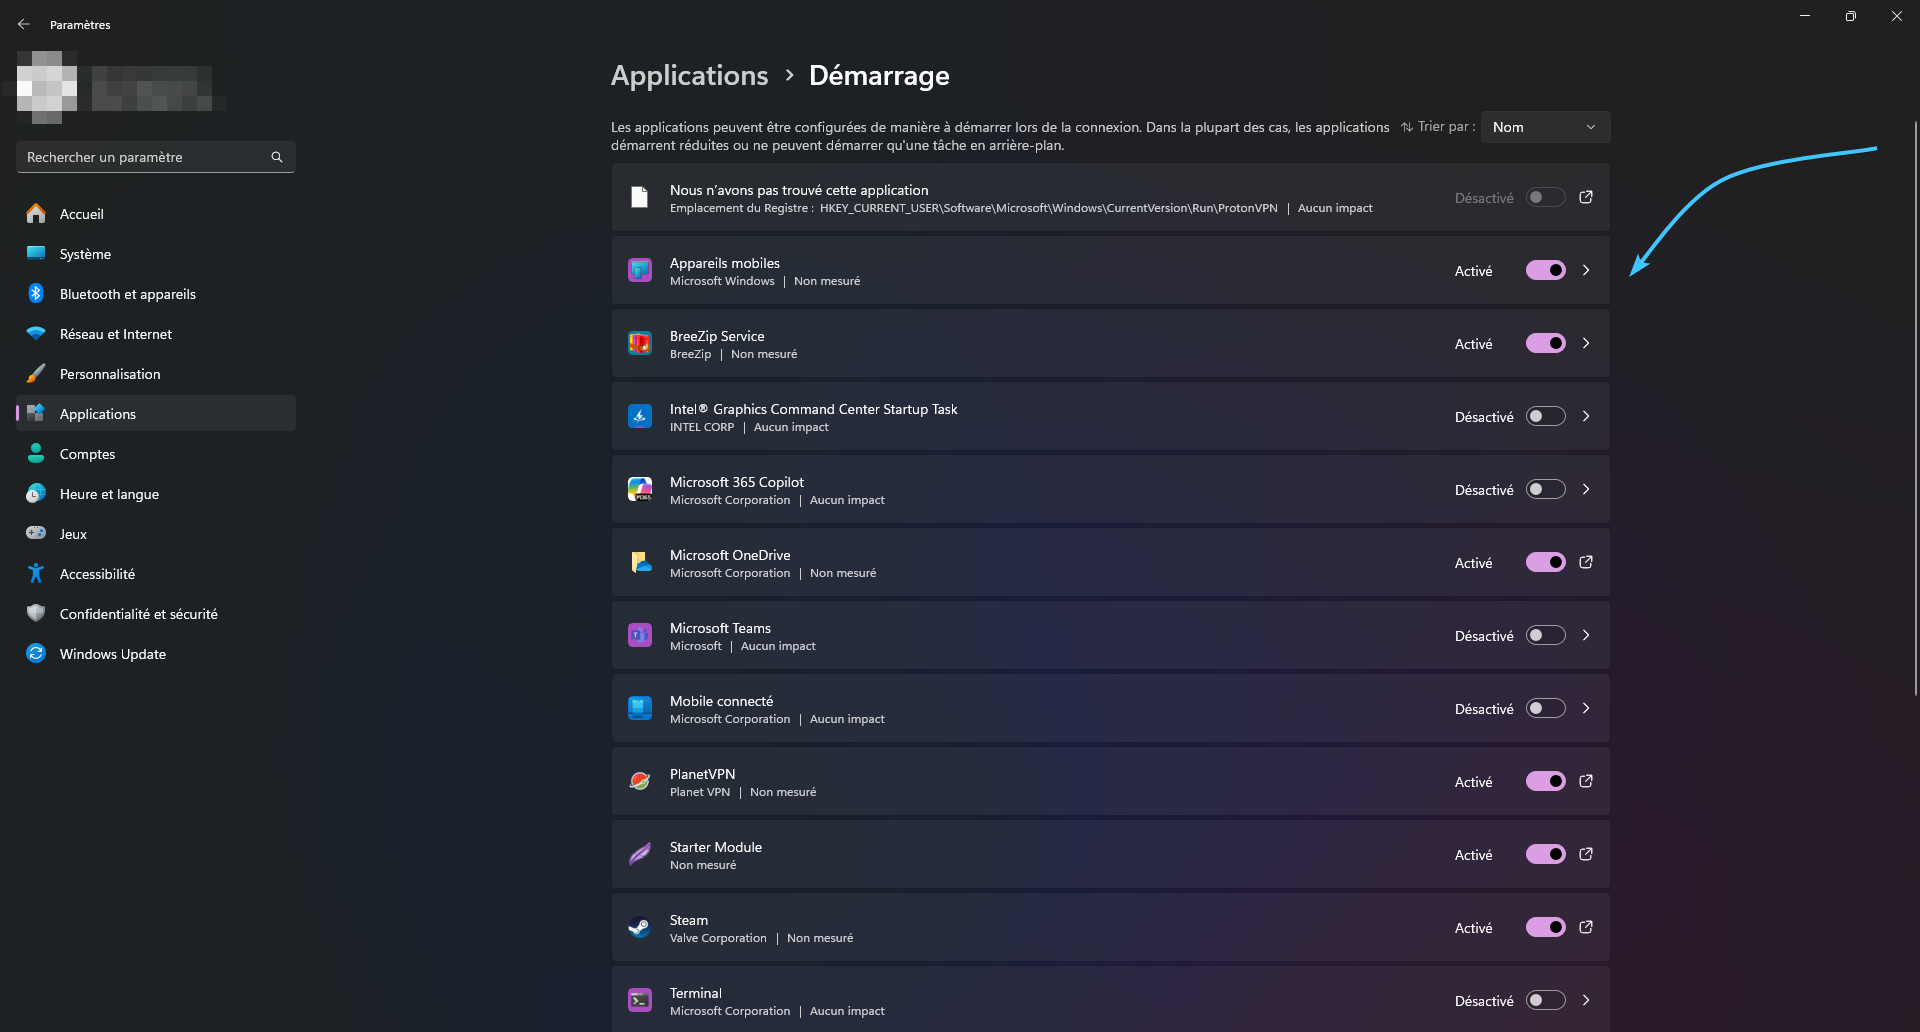Screen dimensions: 1920x1032
Task: Go to Heure et langue settings
Action: (x=156, y=493)
